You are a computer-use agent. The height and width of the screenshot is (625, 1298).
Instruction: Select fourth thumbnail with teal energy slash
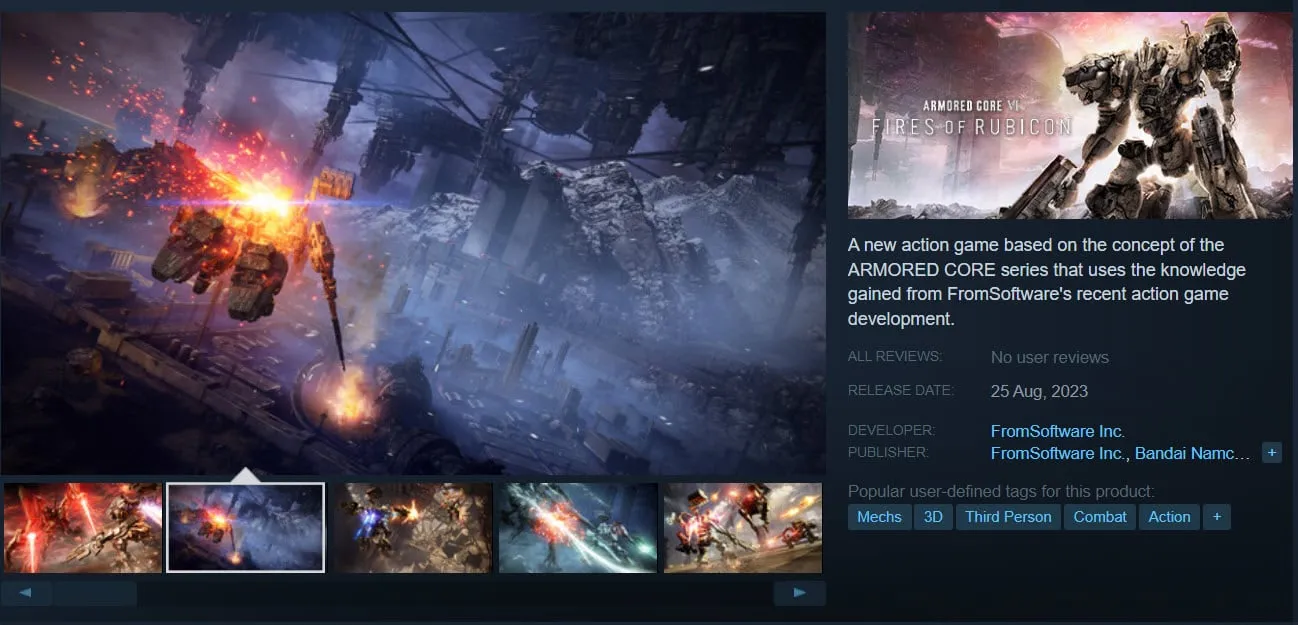tap(578, 527)
